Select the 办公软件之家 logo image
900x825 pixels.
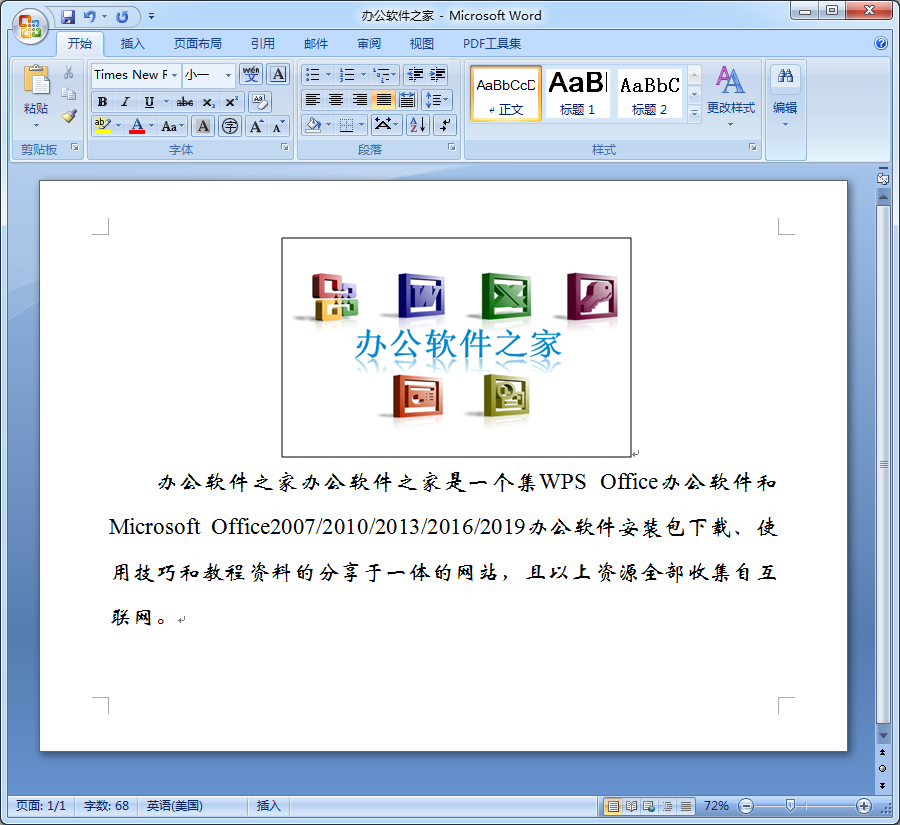(x=456, y=347)
